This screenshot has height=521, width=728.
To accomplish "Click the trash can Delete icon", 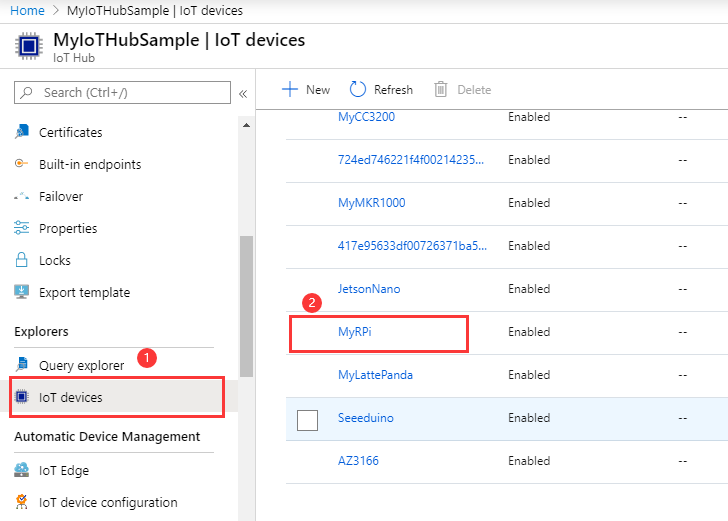I will 441,89.
